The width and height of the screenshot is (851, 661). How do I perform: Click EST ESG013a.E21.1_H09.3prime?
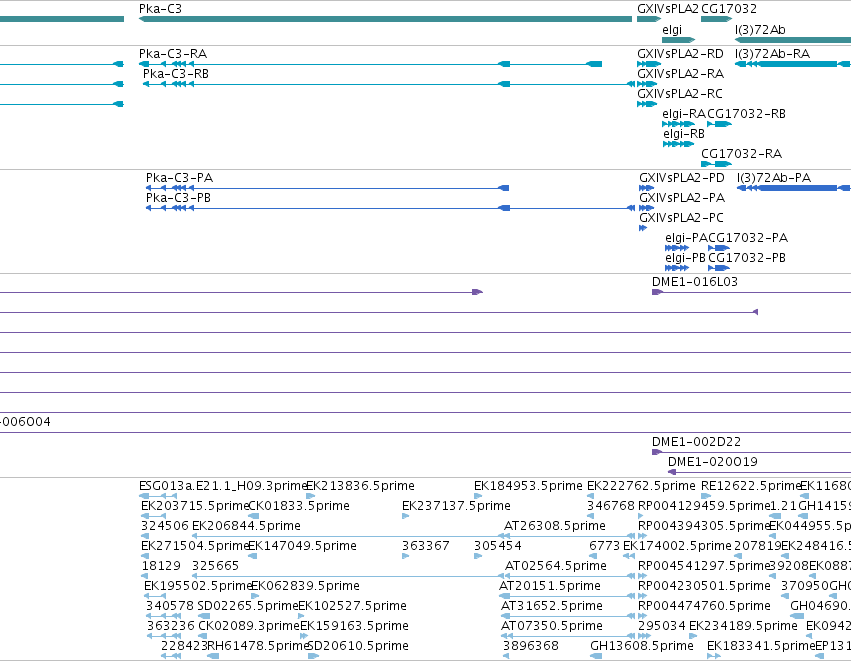point(158,496)
